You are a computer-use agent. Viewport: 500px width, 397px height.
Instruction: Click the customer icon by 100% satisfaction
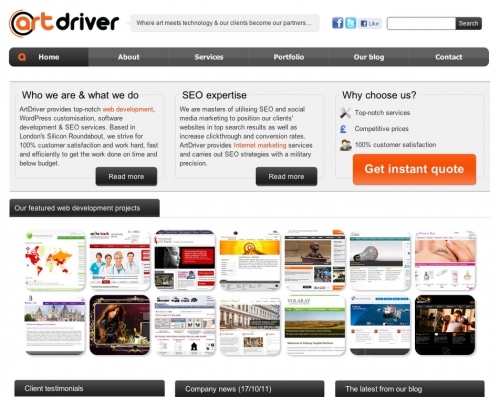tap(346, 145)
